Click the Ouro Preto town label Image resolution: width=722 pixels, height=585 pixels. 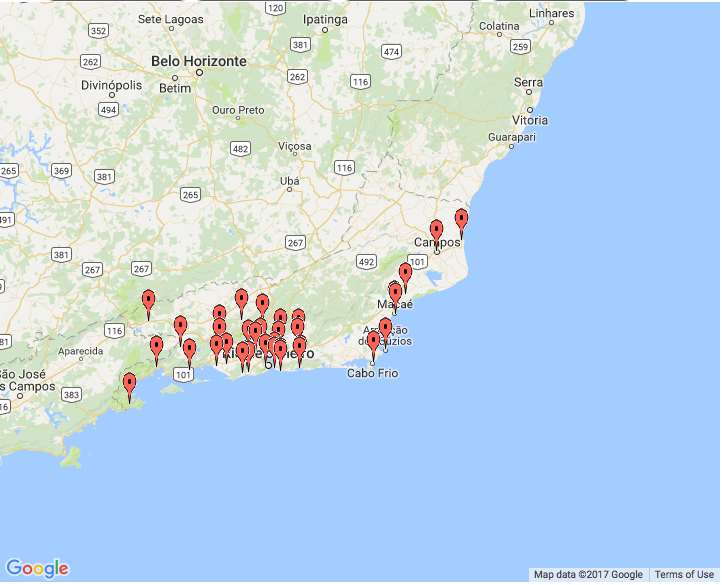pyautogui.click(x=238, y=110)
